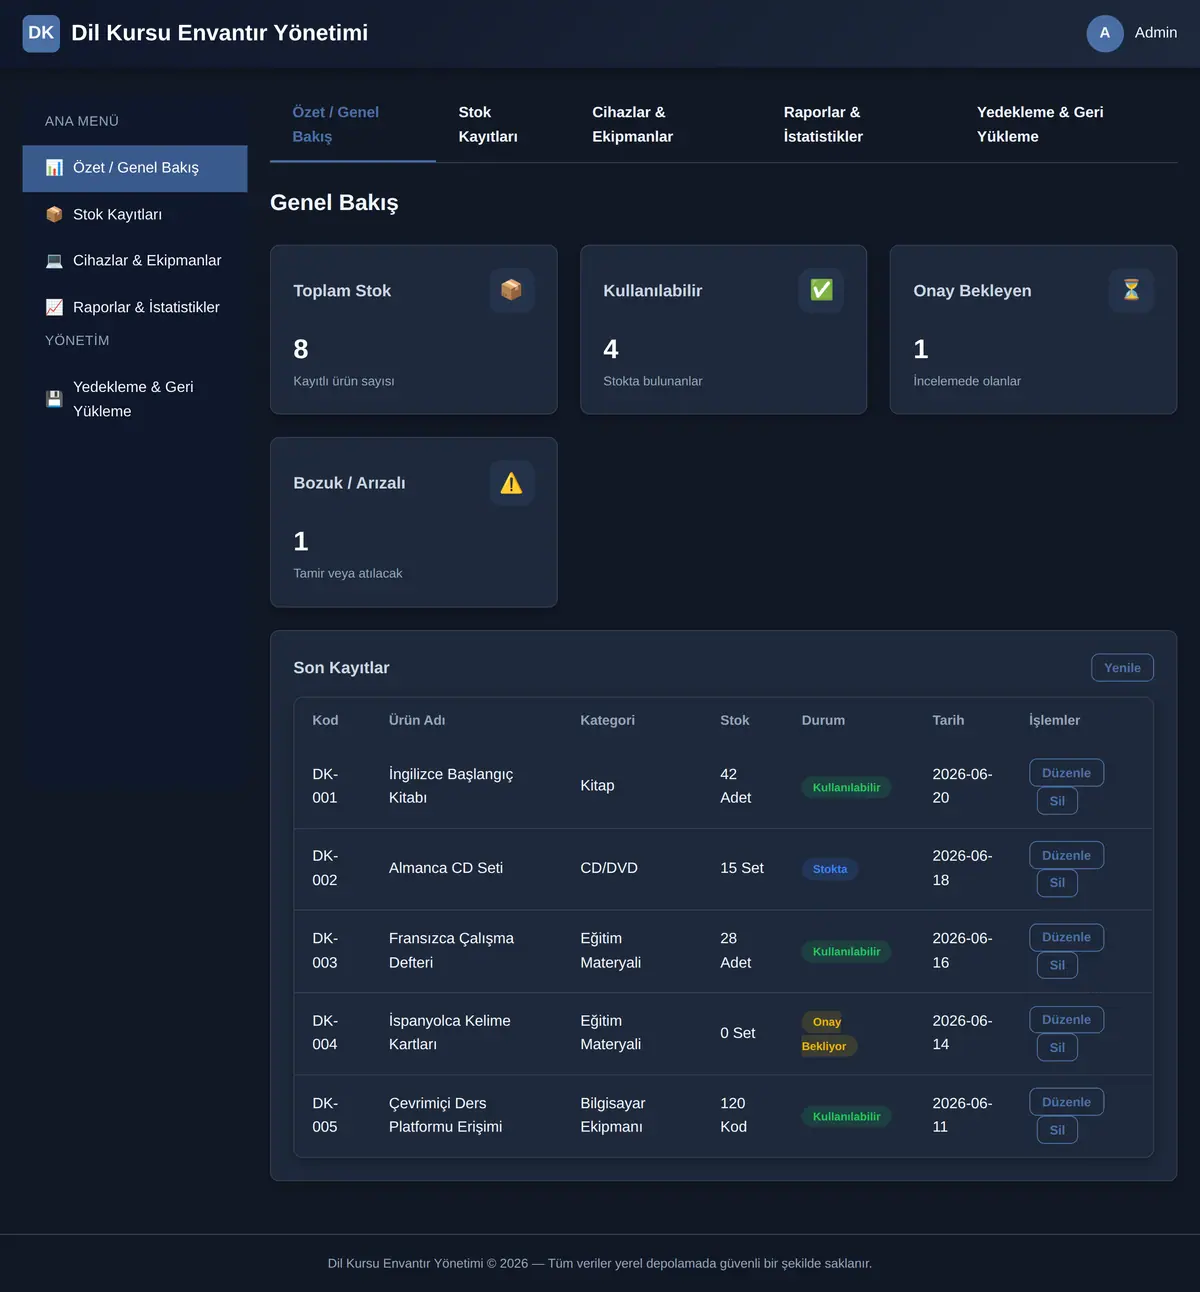1200x1292 pixels.
Task: Delete the DK-005 entry using Sil
Action: [x=1057, y=1130]
